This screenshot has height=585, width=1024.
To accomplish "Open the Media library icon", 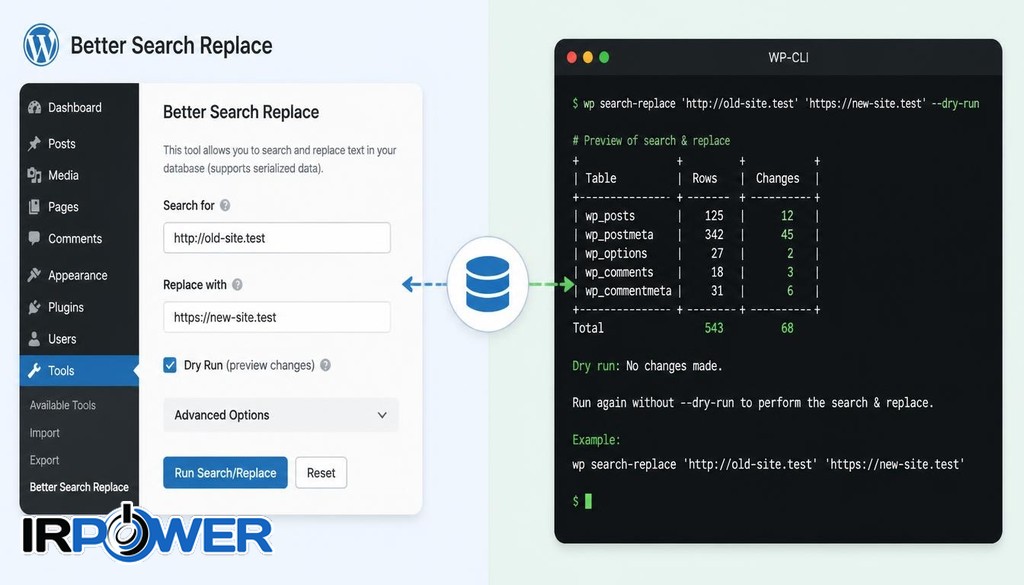I will point(35,175).
